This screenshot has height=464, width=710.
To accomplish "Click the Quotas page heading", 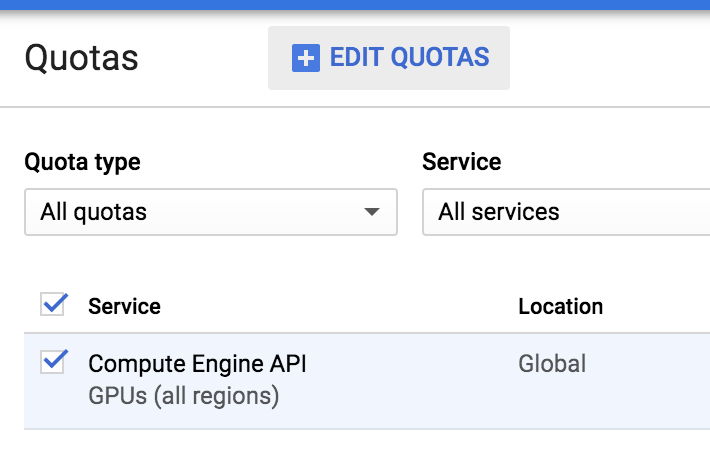I will pos(82,58).
